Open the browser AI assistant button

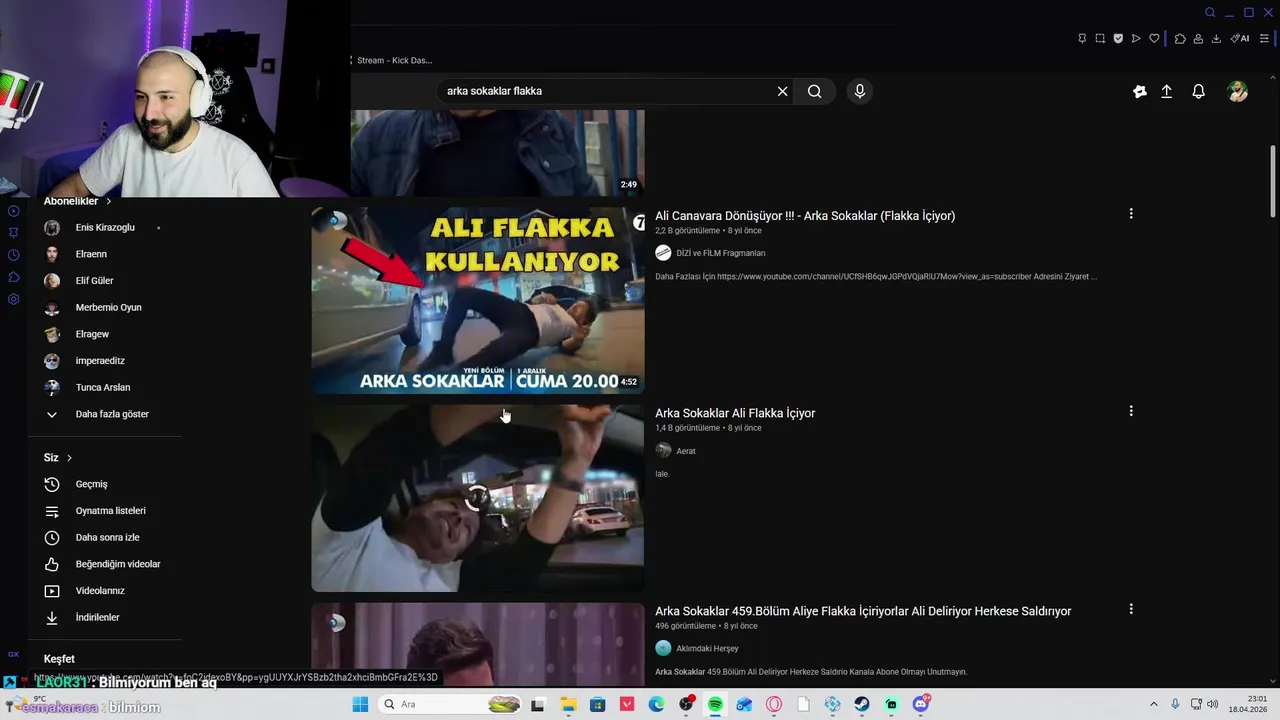(x=1240, y=38)
